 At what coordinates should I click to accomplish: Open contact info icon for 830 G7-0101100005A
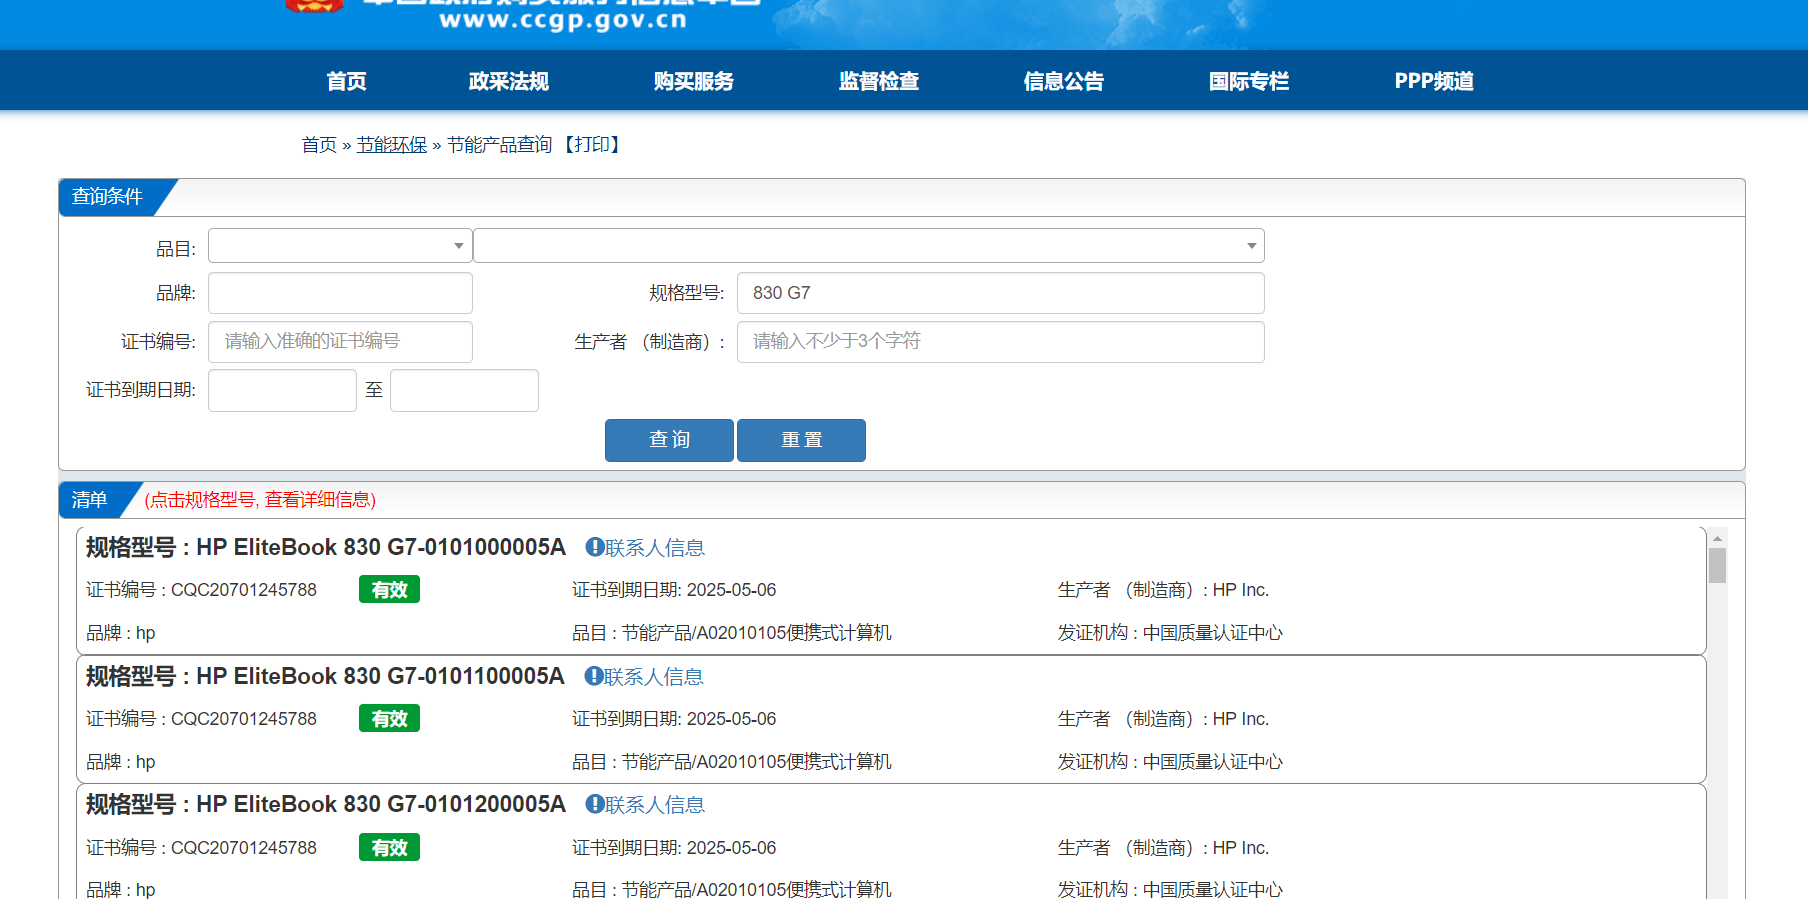tap(593, 676)
